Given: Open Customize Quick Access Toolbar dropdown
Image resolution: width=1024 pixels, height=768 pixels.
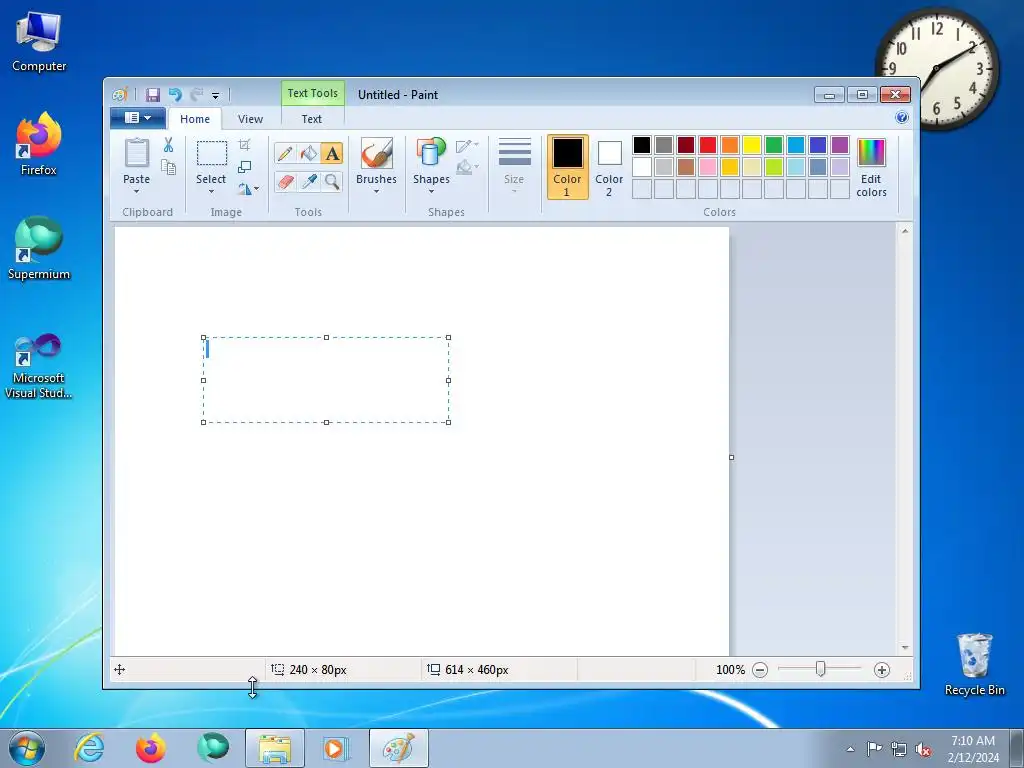Looking at the screenshot, I should pyautogui.click(x=216, y=95).
